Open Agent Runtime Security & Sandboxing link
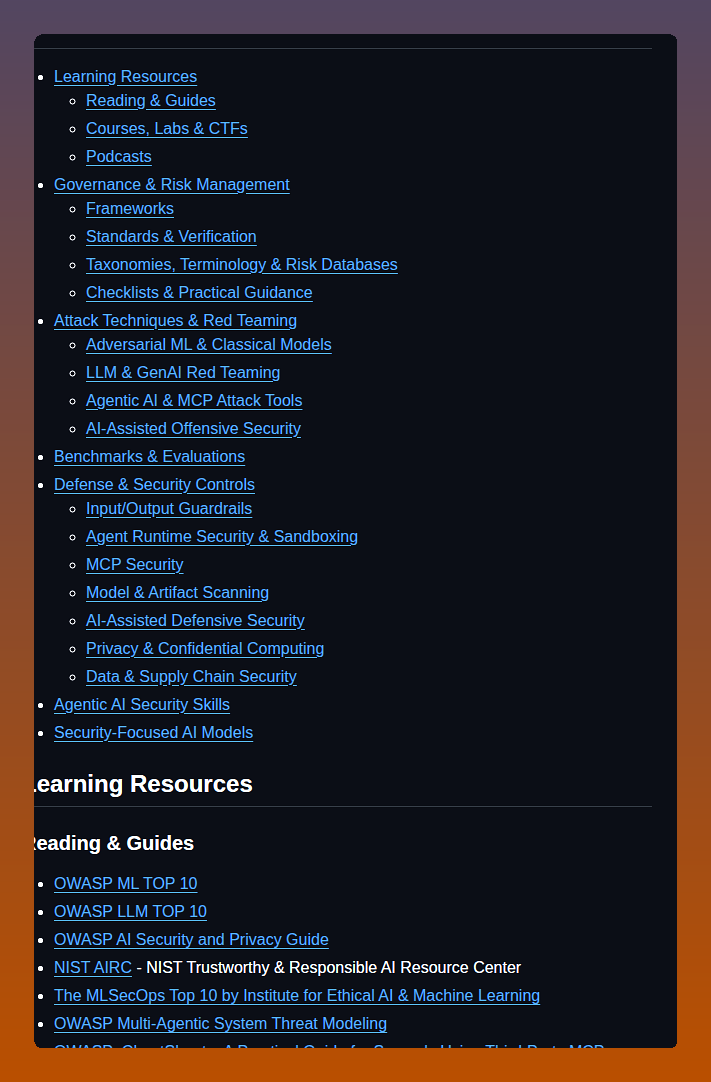Screen dimensions: 711x1082 point(222,537)
